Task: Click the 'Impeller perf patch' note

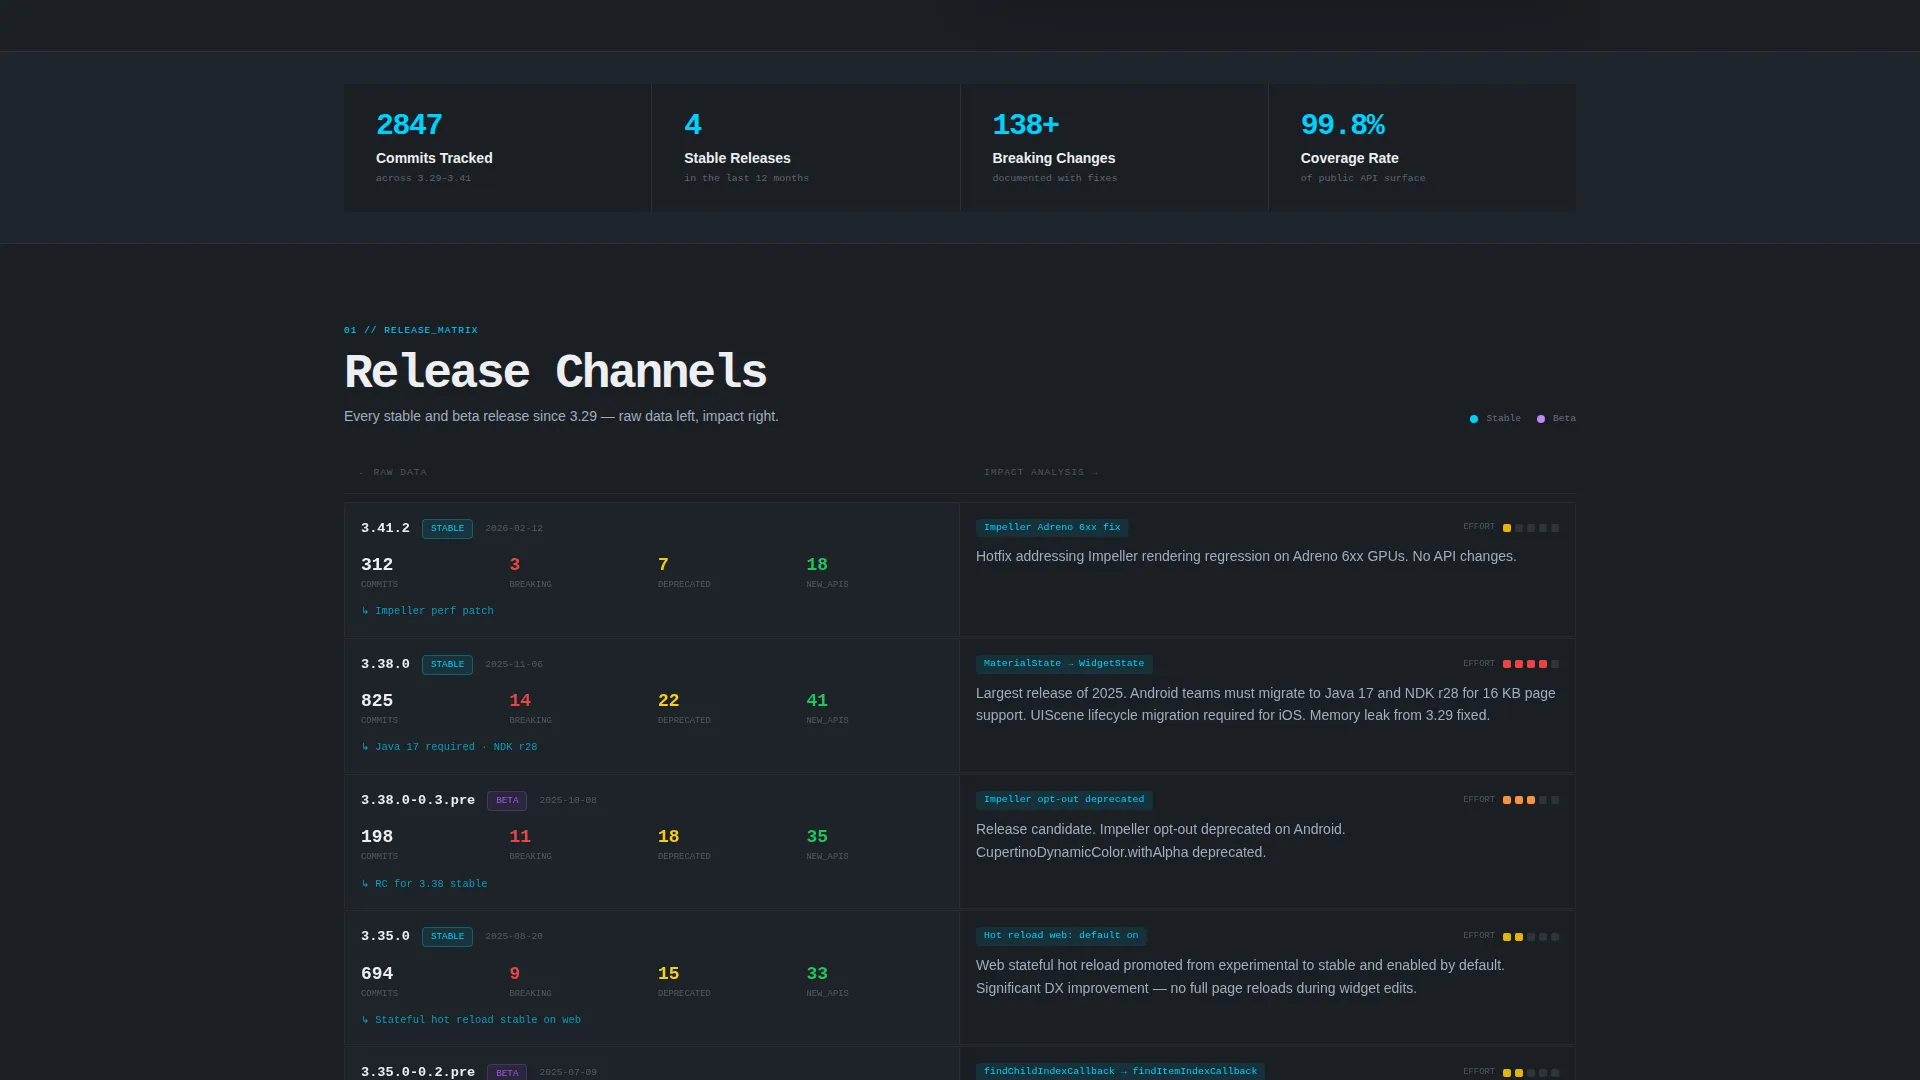Action: [427, 611]
